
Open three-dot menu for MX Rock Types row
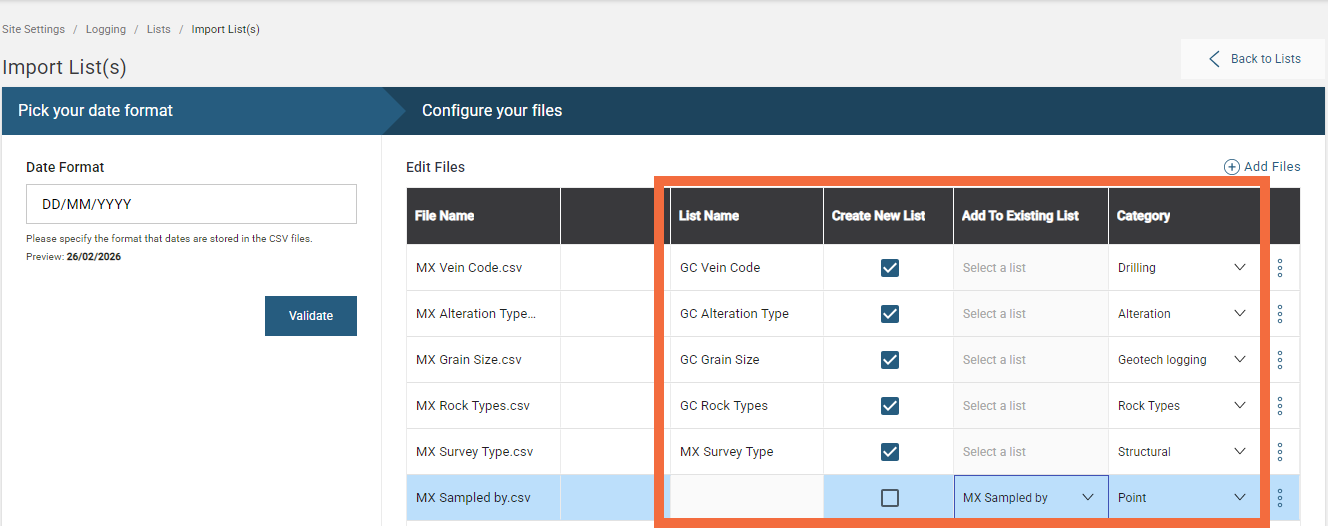1280,406
